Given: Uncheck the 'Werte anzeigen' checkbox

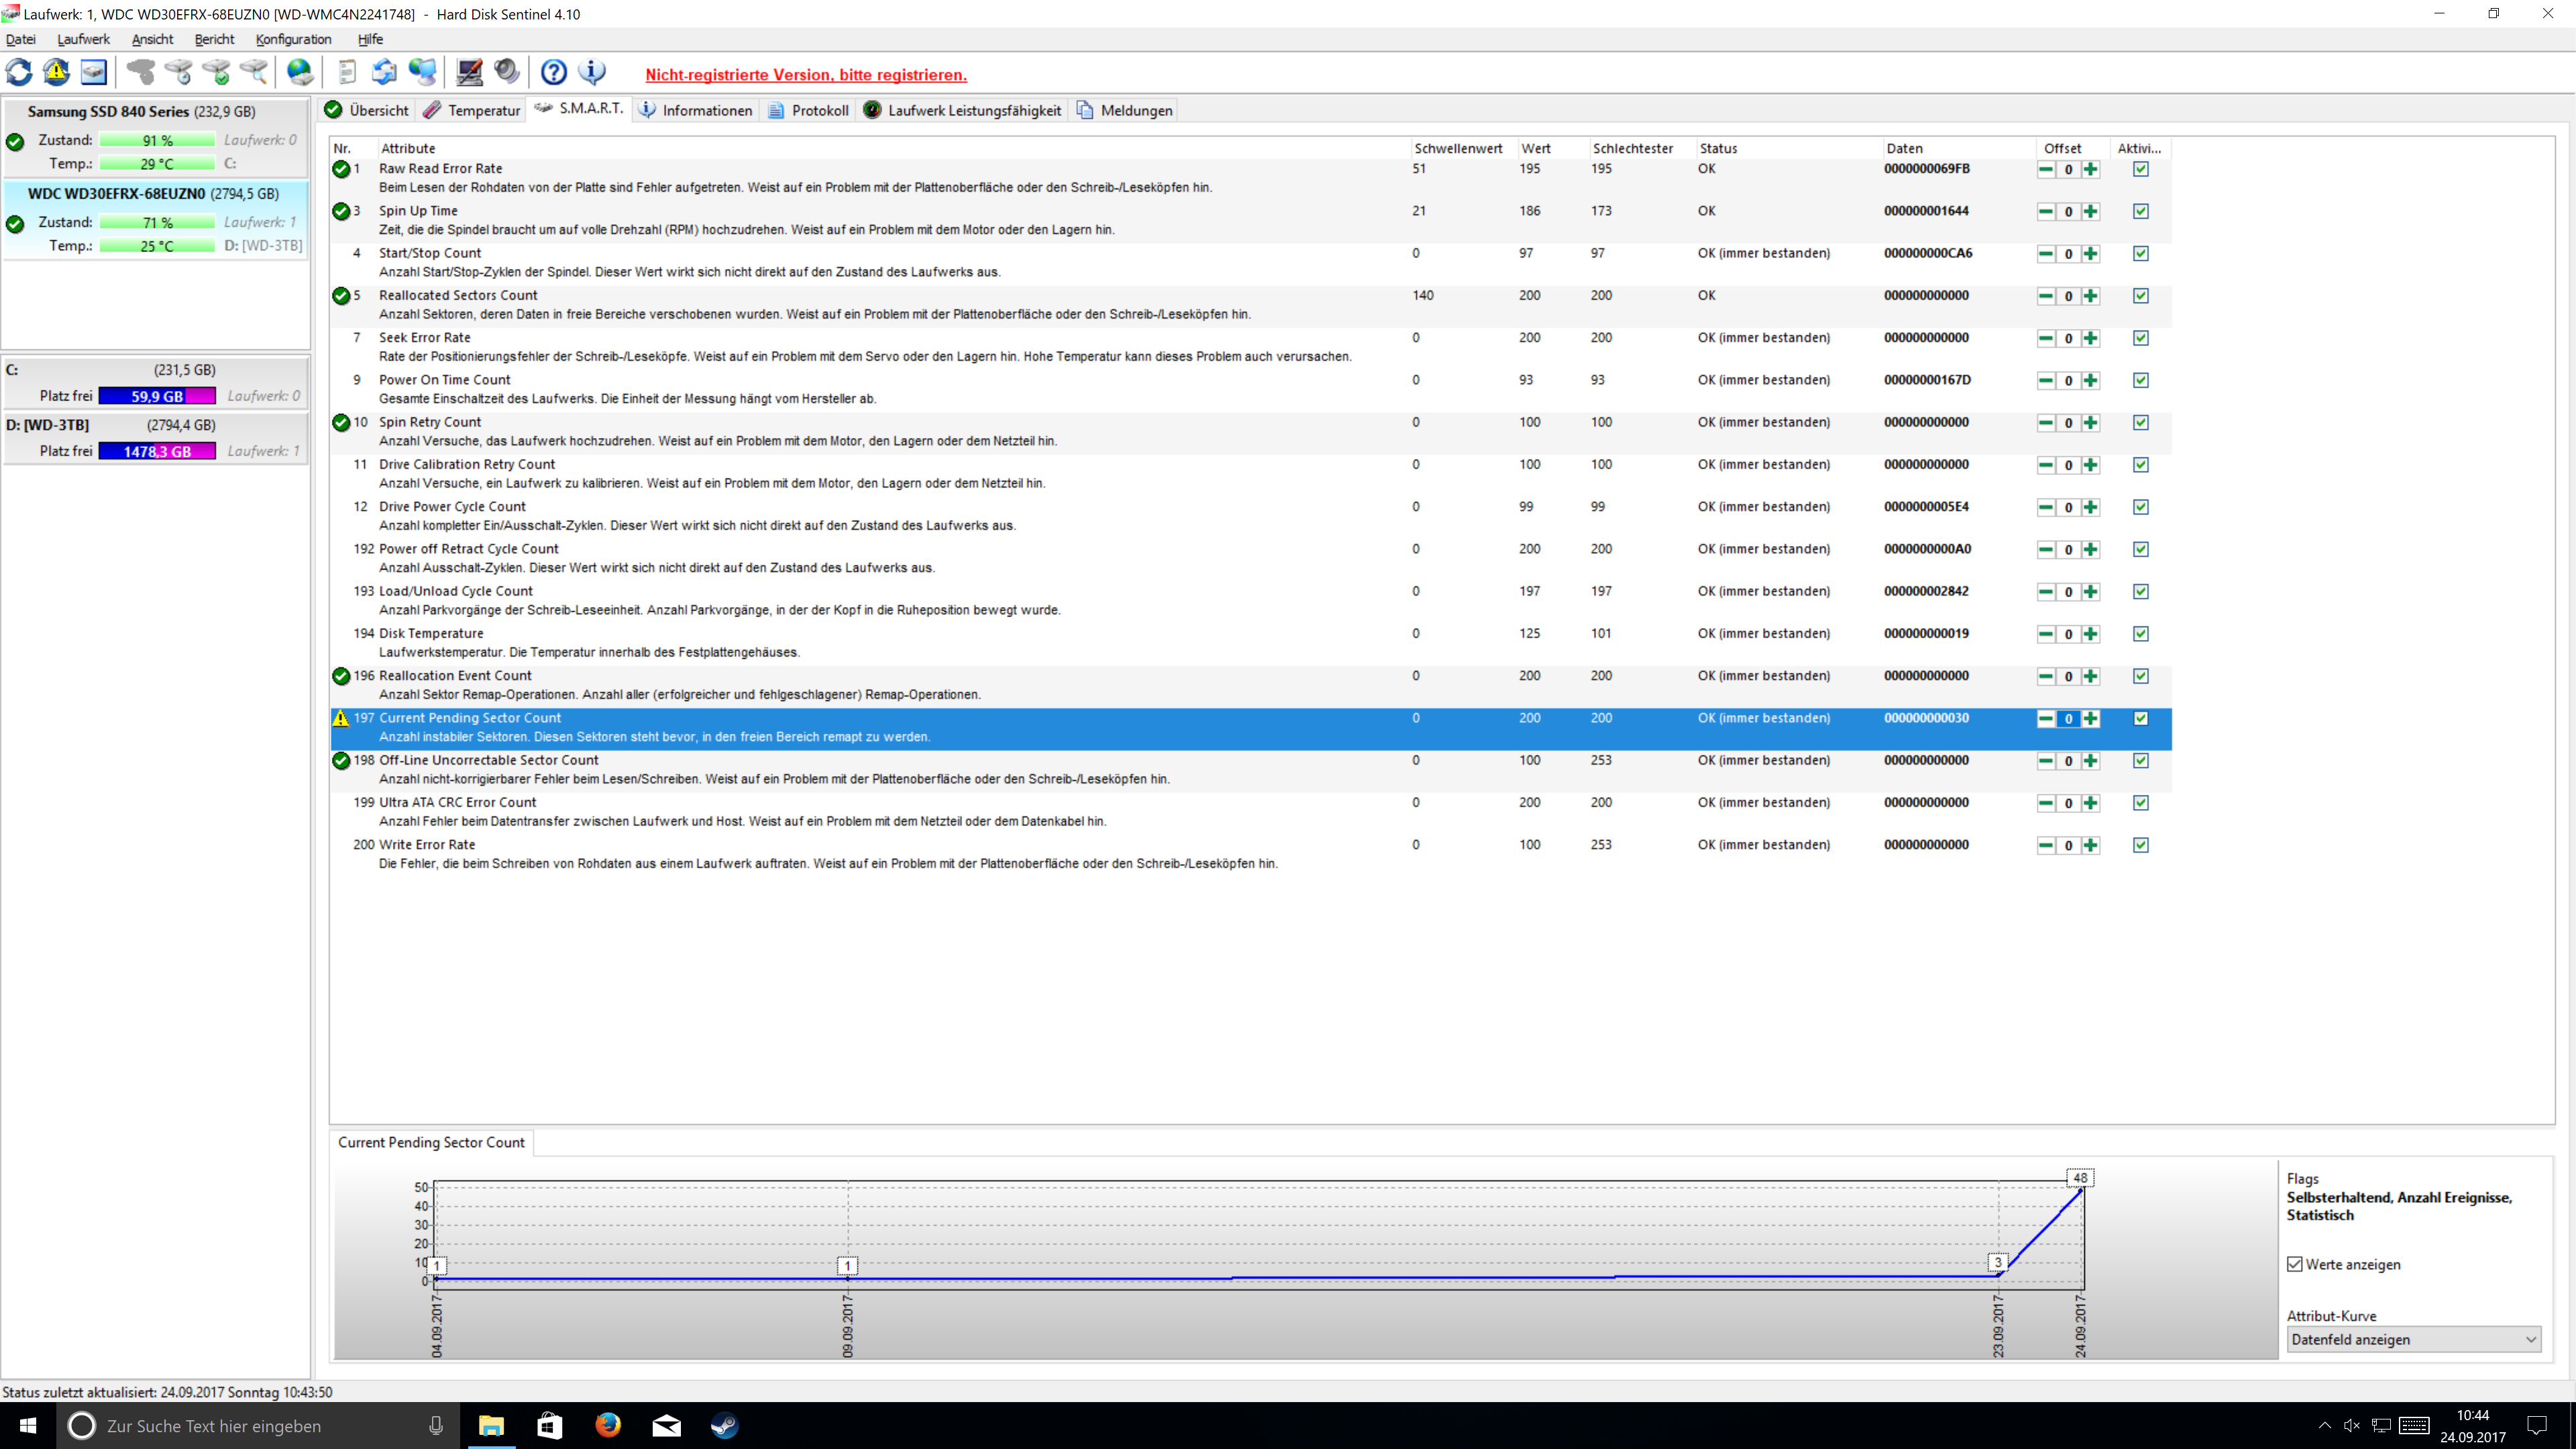Looking at the screenshot, I should pos(2295,1264).
